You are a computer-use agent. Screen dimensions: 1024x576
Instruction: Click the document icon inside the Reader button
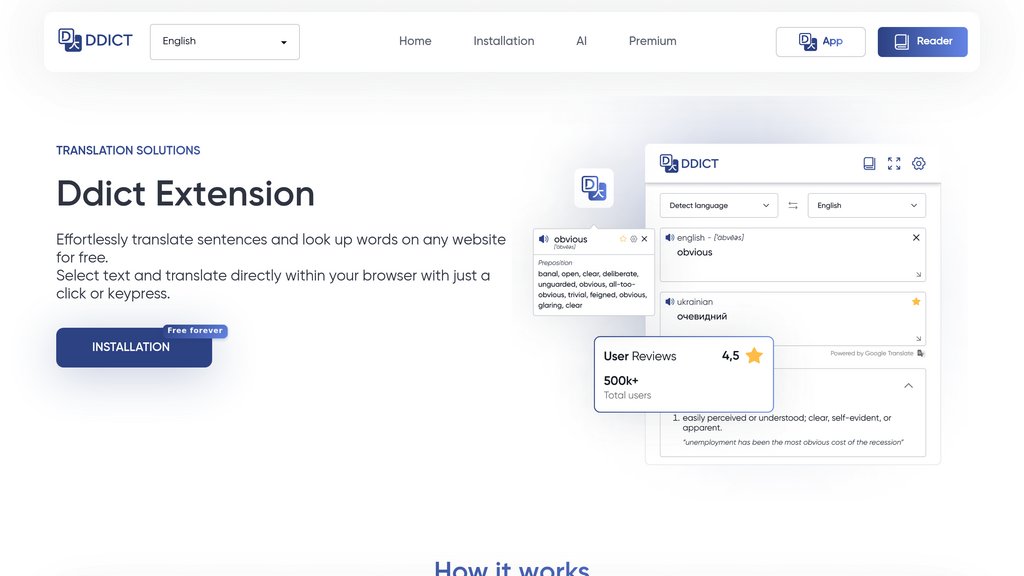pos(902,42)
